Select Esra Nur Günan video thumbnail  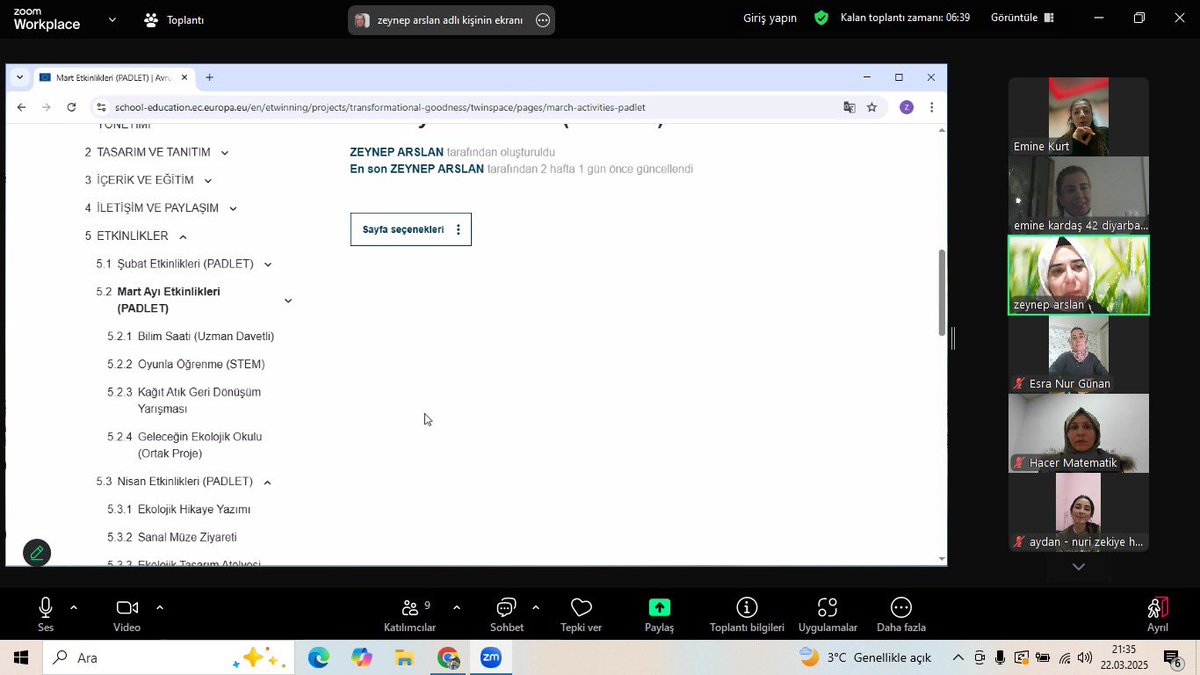[x=1078, y=353]
